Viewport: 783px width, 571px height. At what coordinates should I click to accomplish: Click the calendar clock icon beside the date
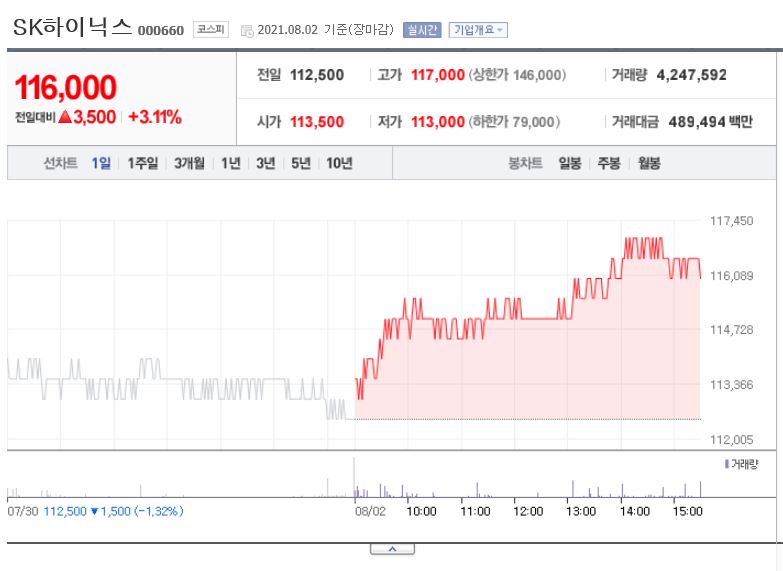247,31
